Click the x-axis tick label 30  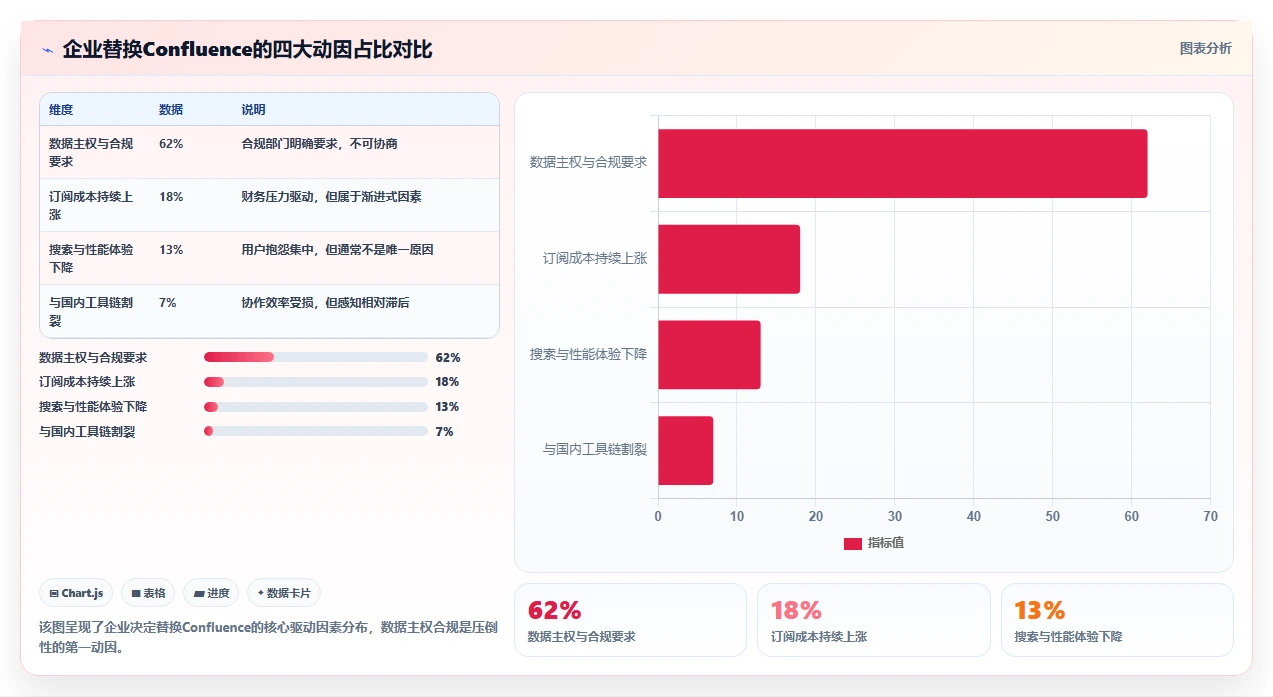point(895,516)
